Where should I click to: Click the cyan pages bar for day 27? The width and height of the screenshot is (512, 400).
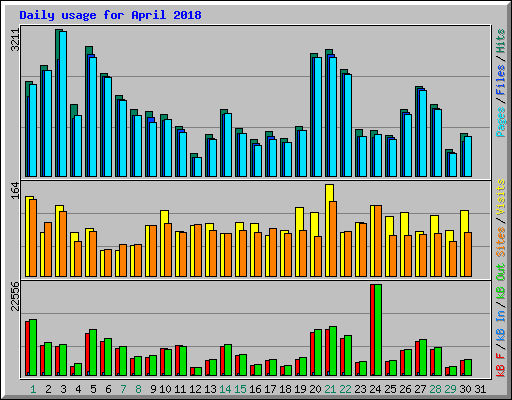tap(423, 134)
